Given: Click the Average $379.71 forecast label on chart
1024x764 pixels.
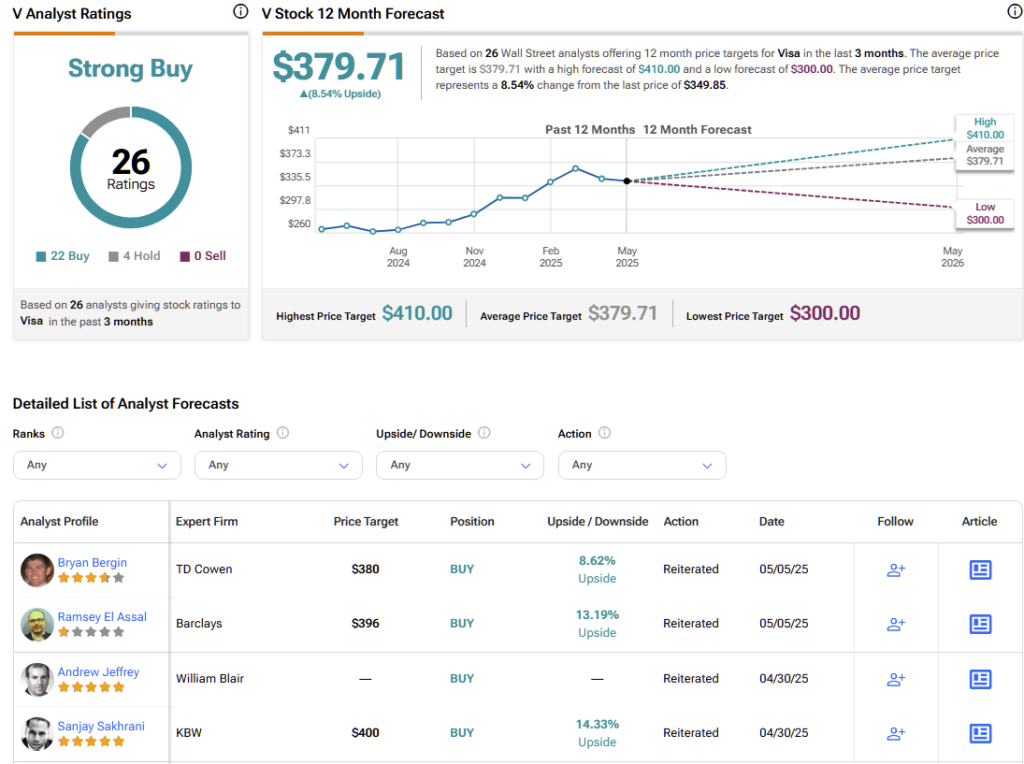Looking at the screenshot, I should (x=985, y=155).
